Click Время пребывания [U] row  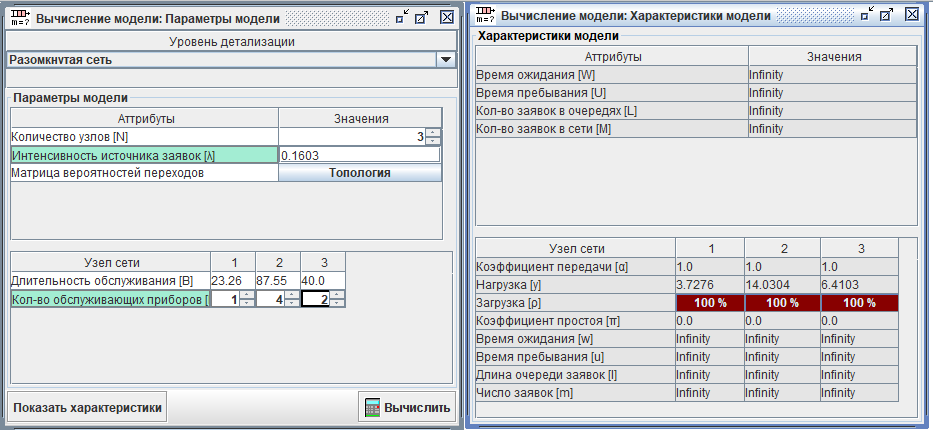click(696, 93)
